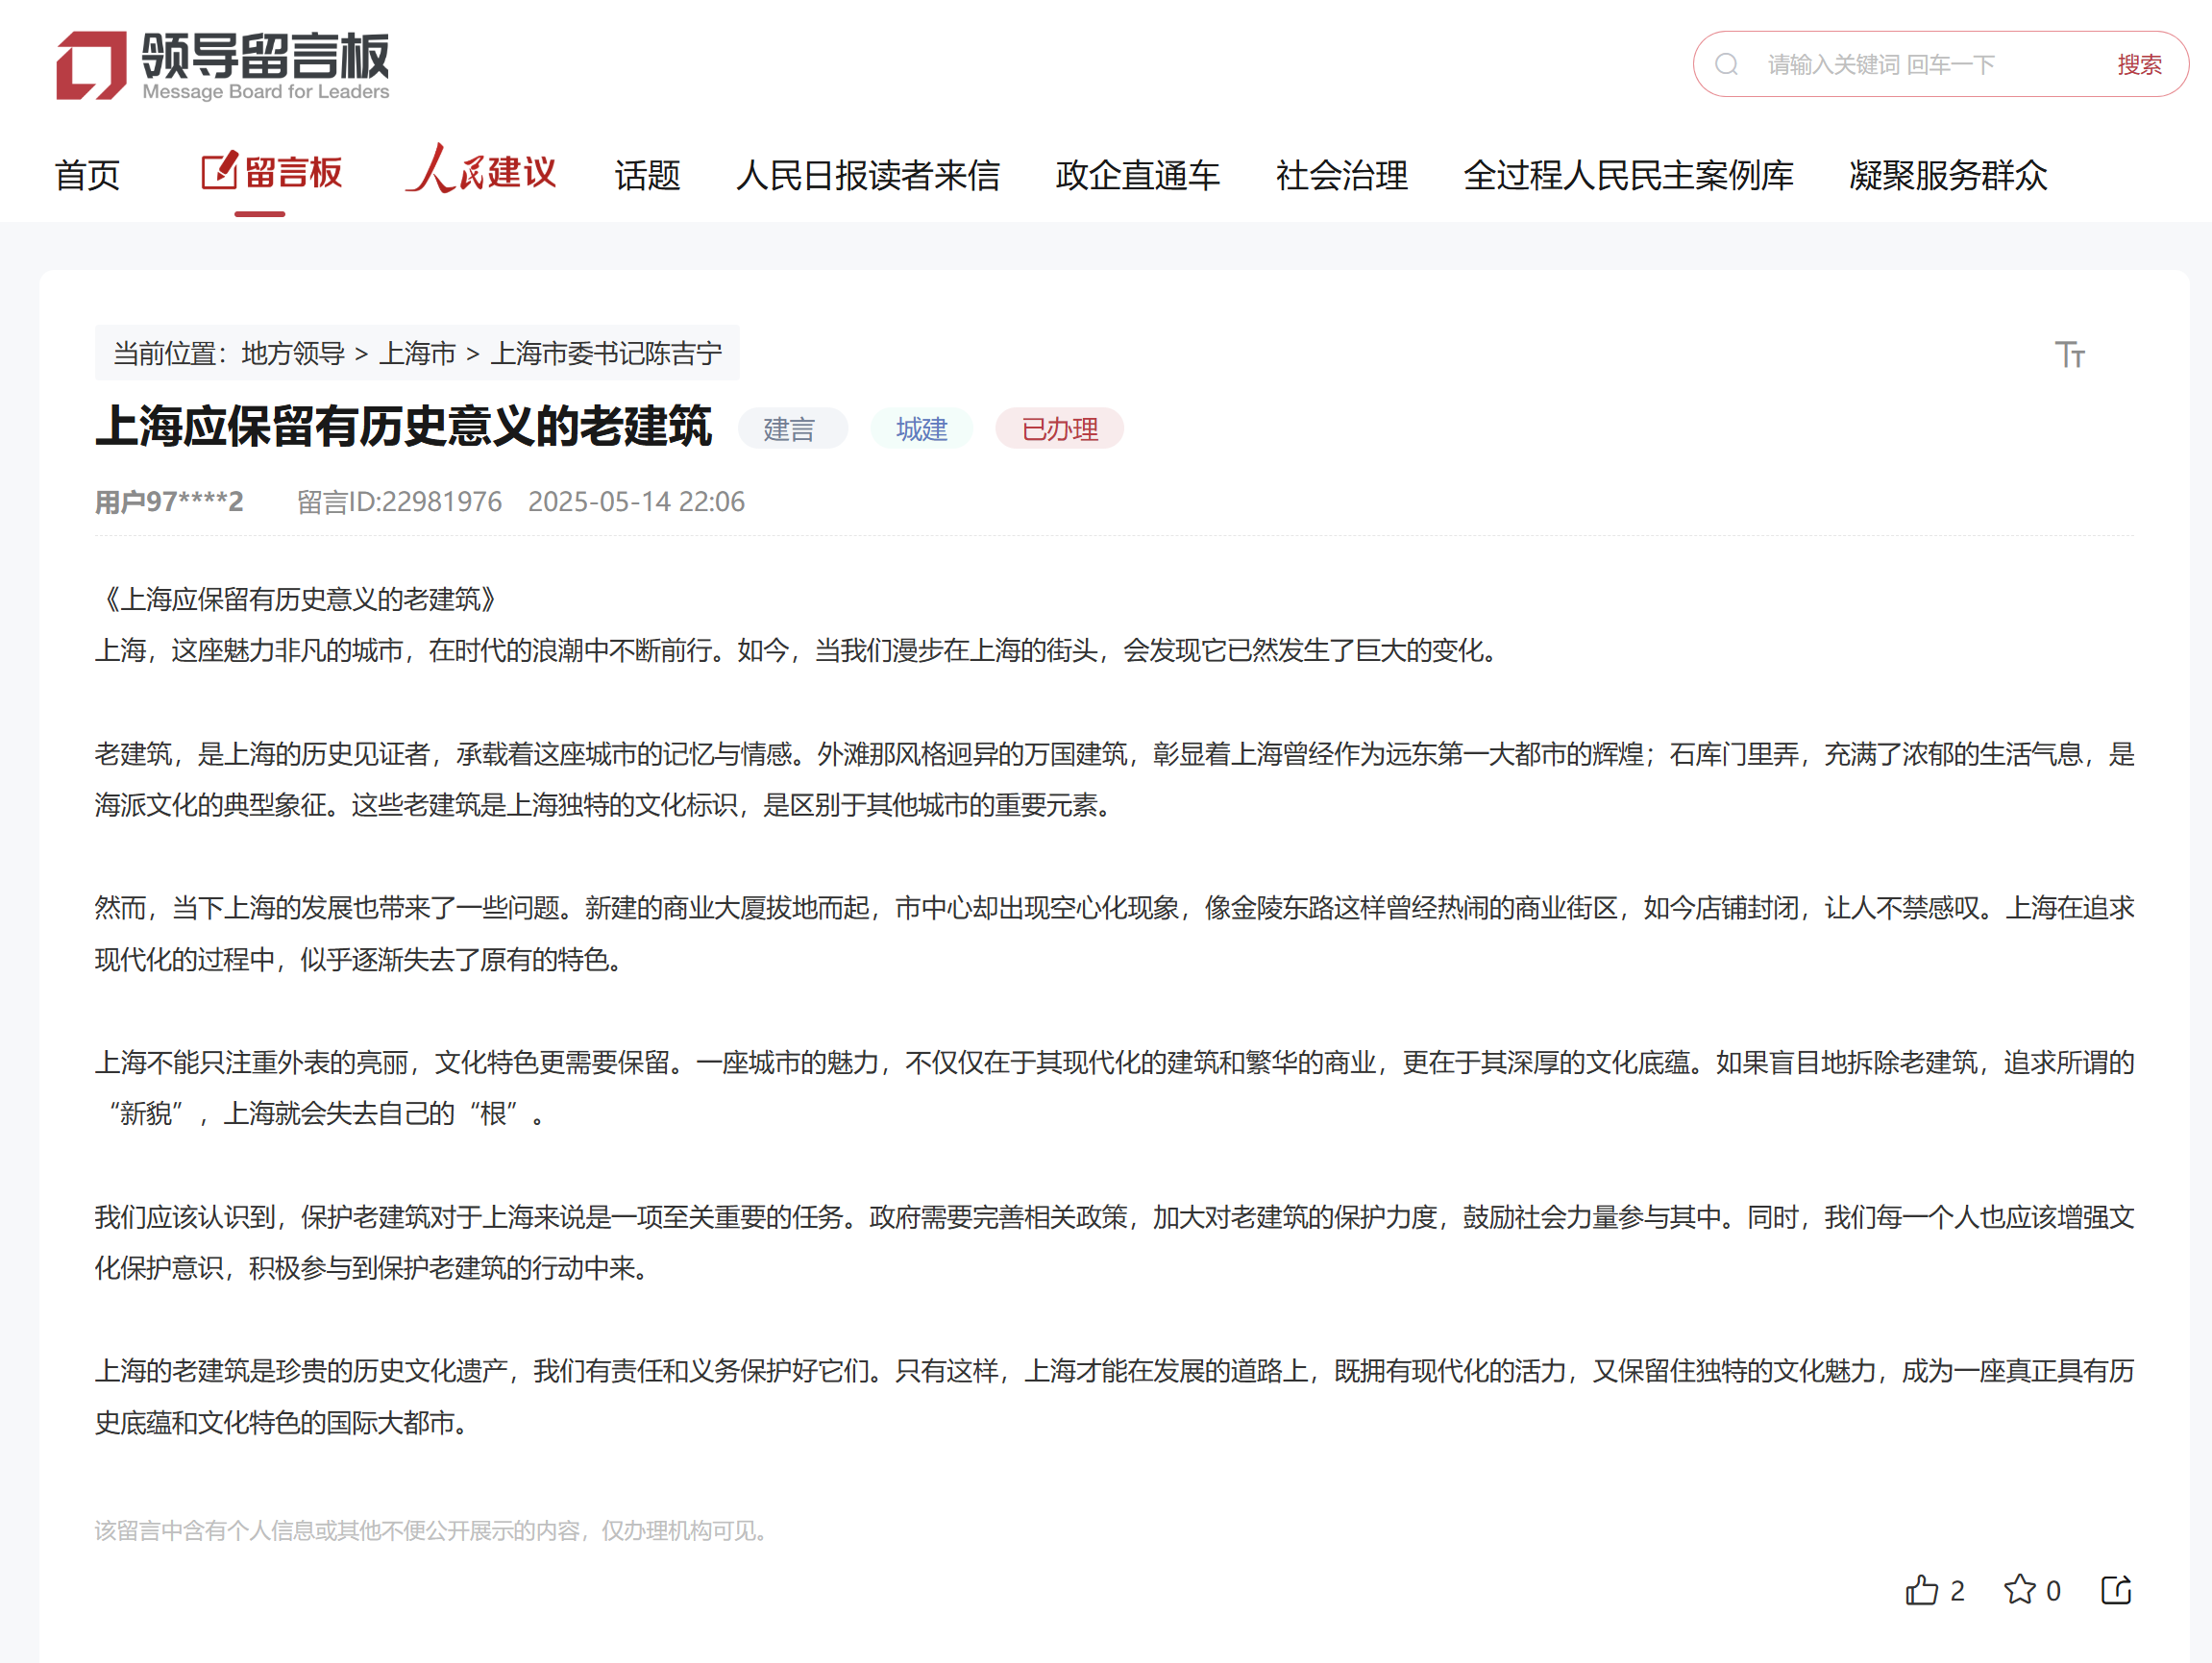Viewport: 2212px width, 1663px height.
Task: Open 政企直通车 navigation item
Action: (1137, 175)
